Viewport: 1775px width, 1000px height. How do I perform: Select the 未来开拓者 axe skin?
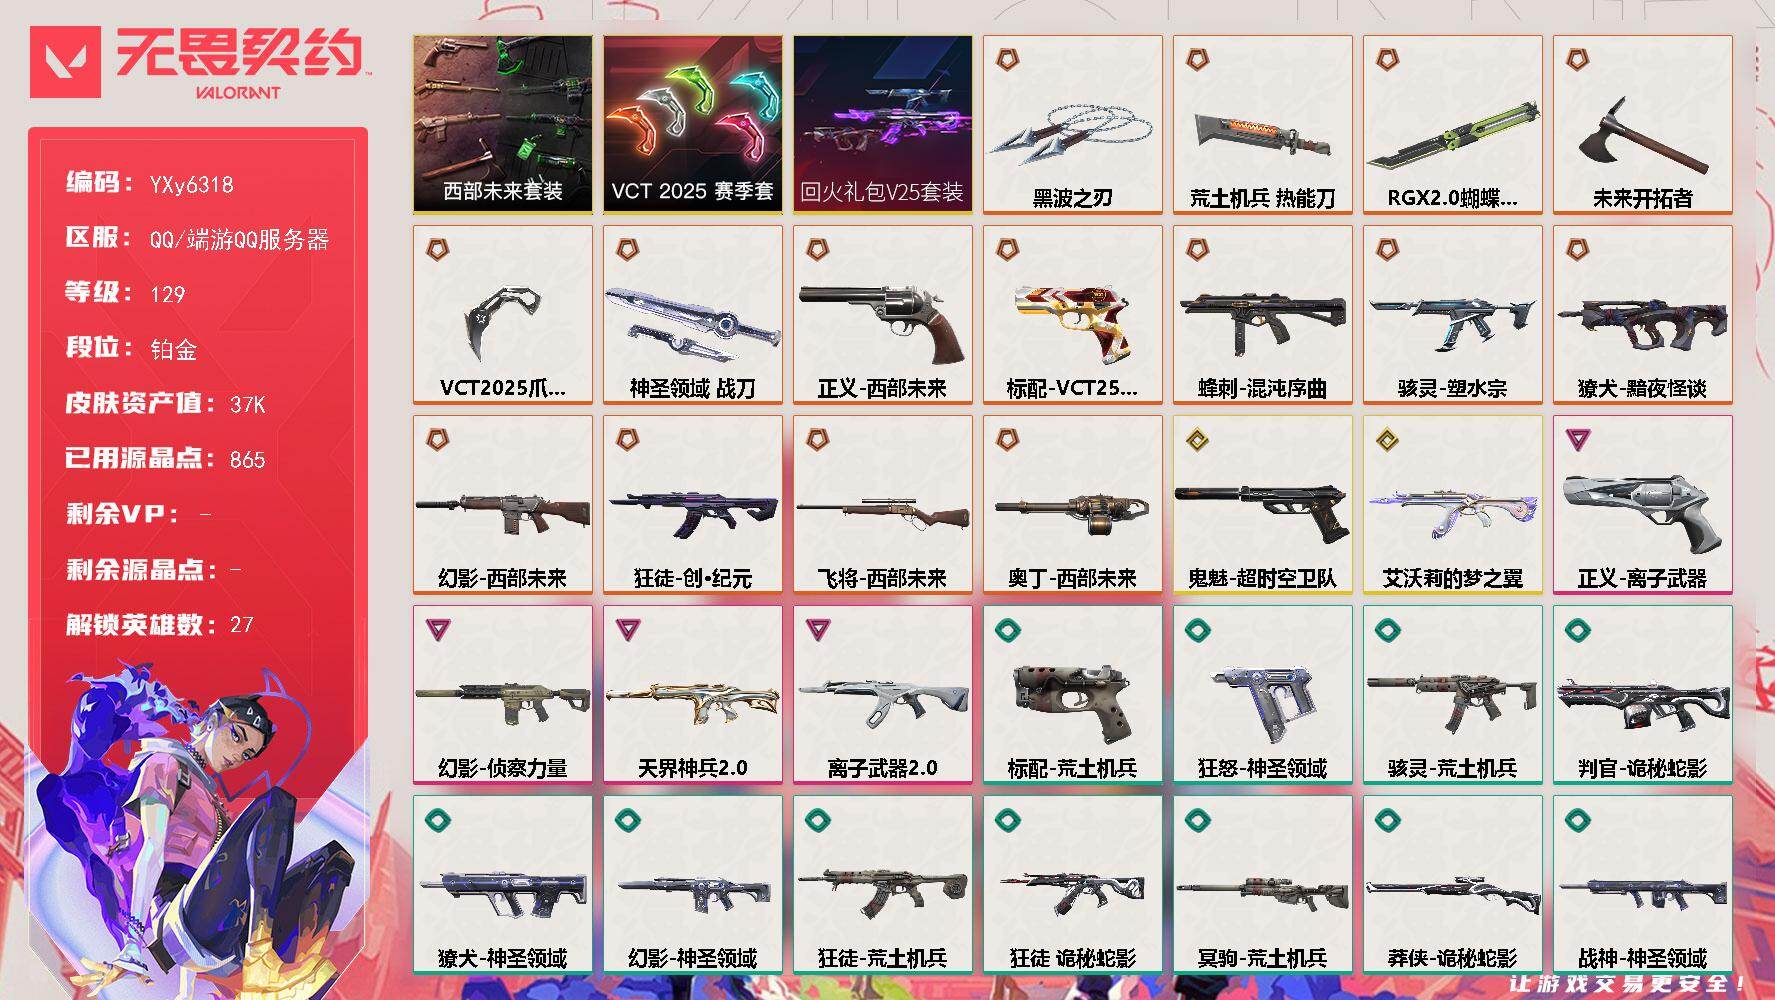click(x=1642, y=125)
